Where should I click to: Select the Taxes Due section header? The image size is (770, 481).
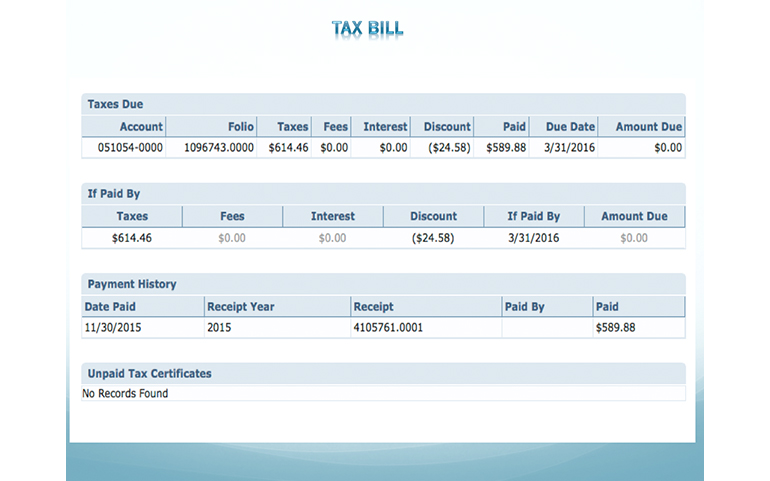pos(116,104)
